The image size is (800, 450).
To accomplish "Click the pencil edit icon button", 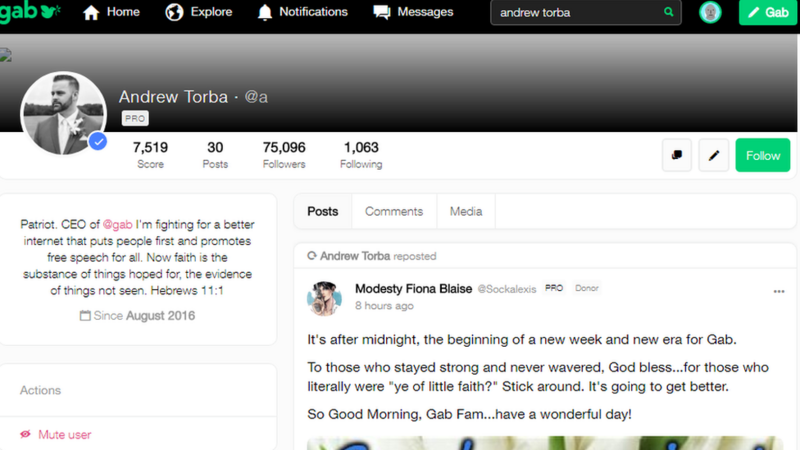I will [x=714, y=155].
